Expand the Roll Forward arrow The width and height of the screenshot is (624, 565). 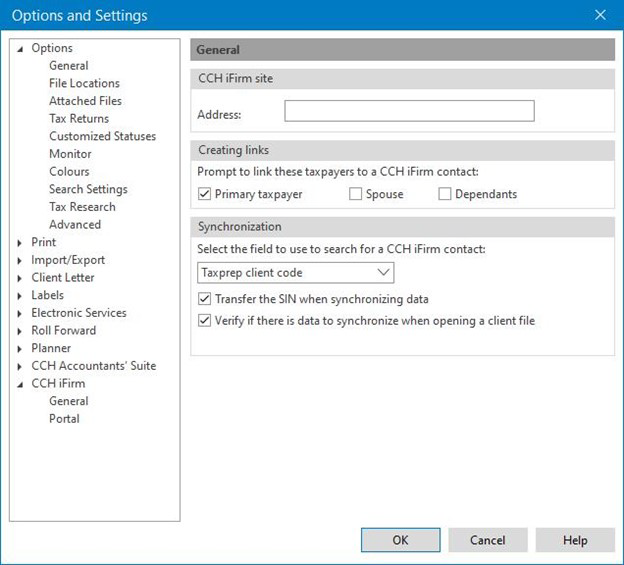[20, 331]
